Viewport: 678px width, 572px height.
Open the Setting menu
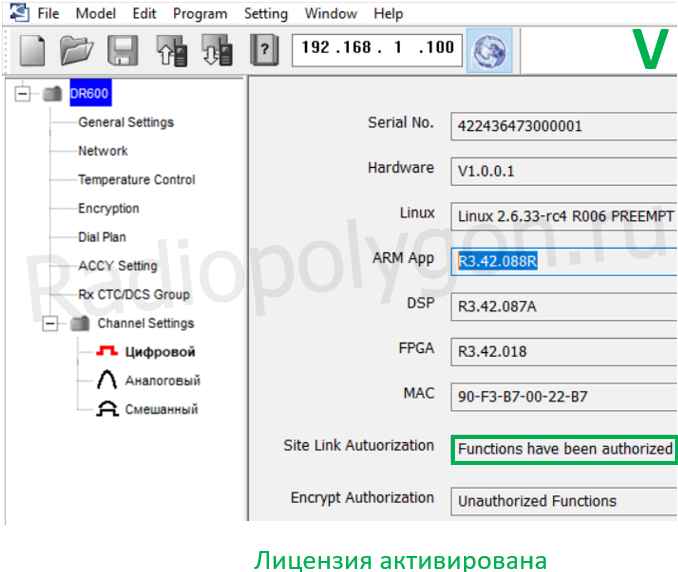click(265, 14)
